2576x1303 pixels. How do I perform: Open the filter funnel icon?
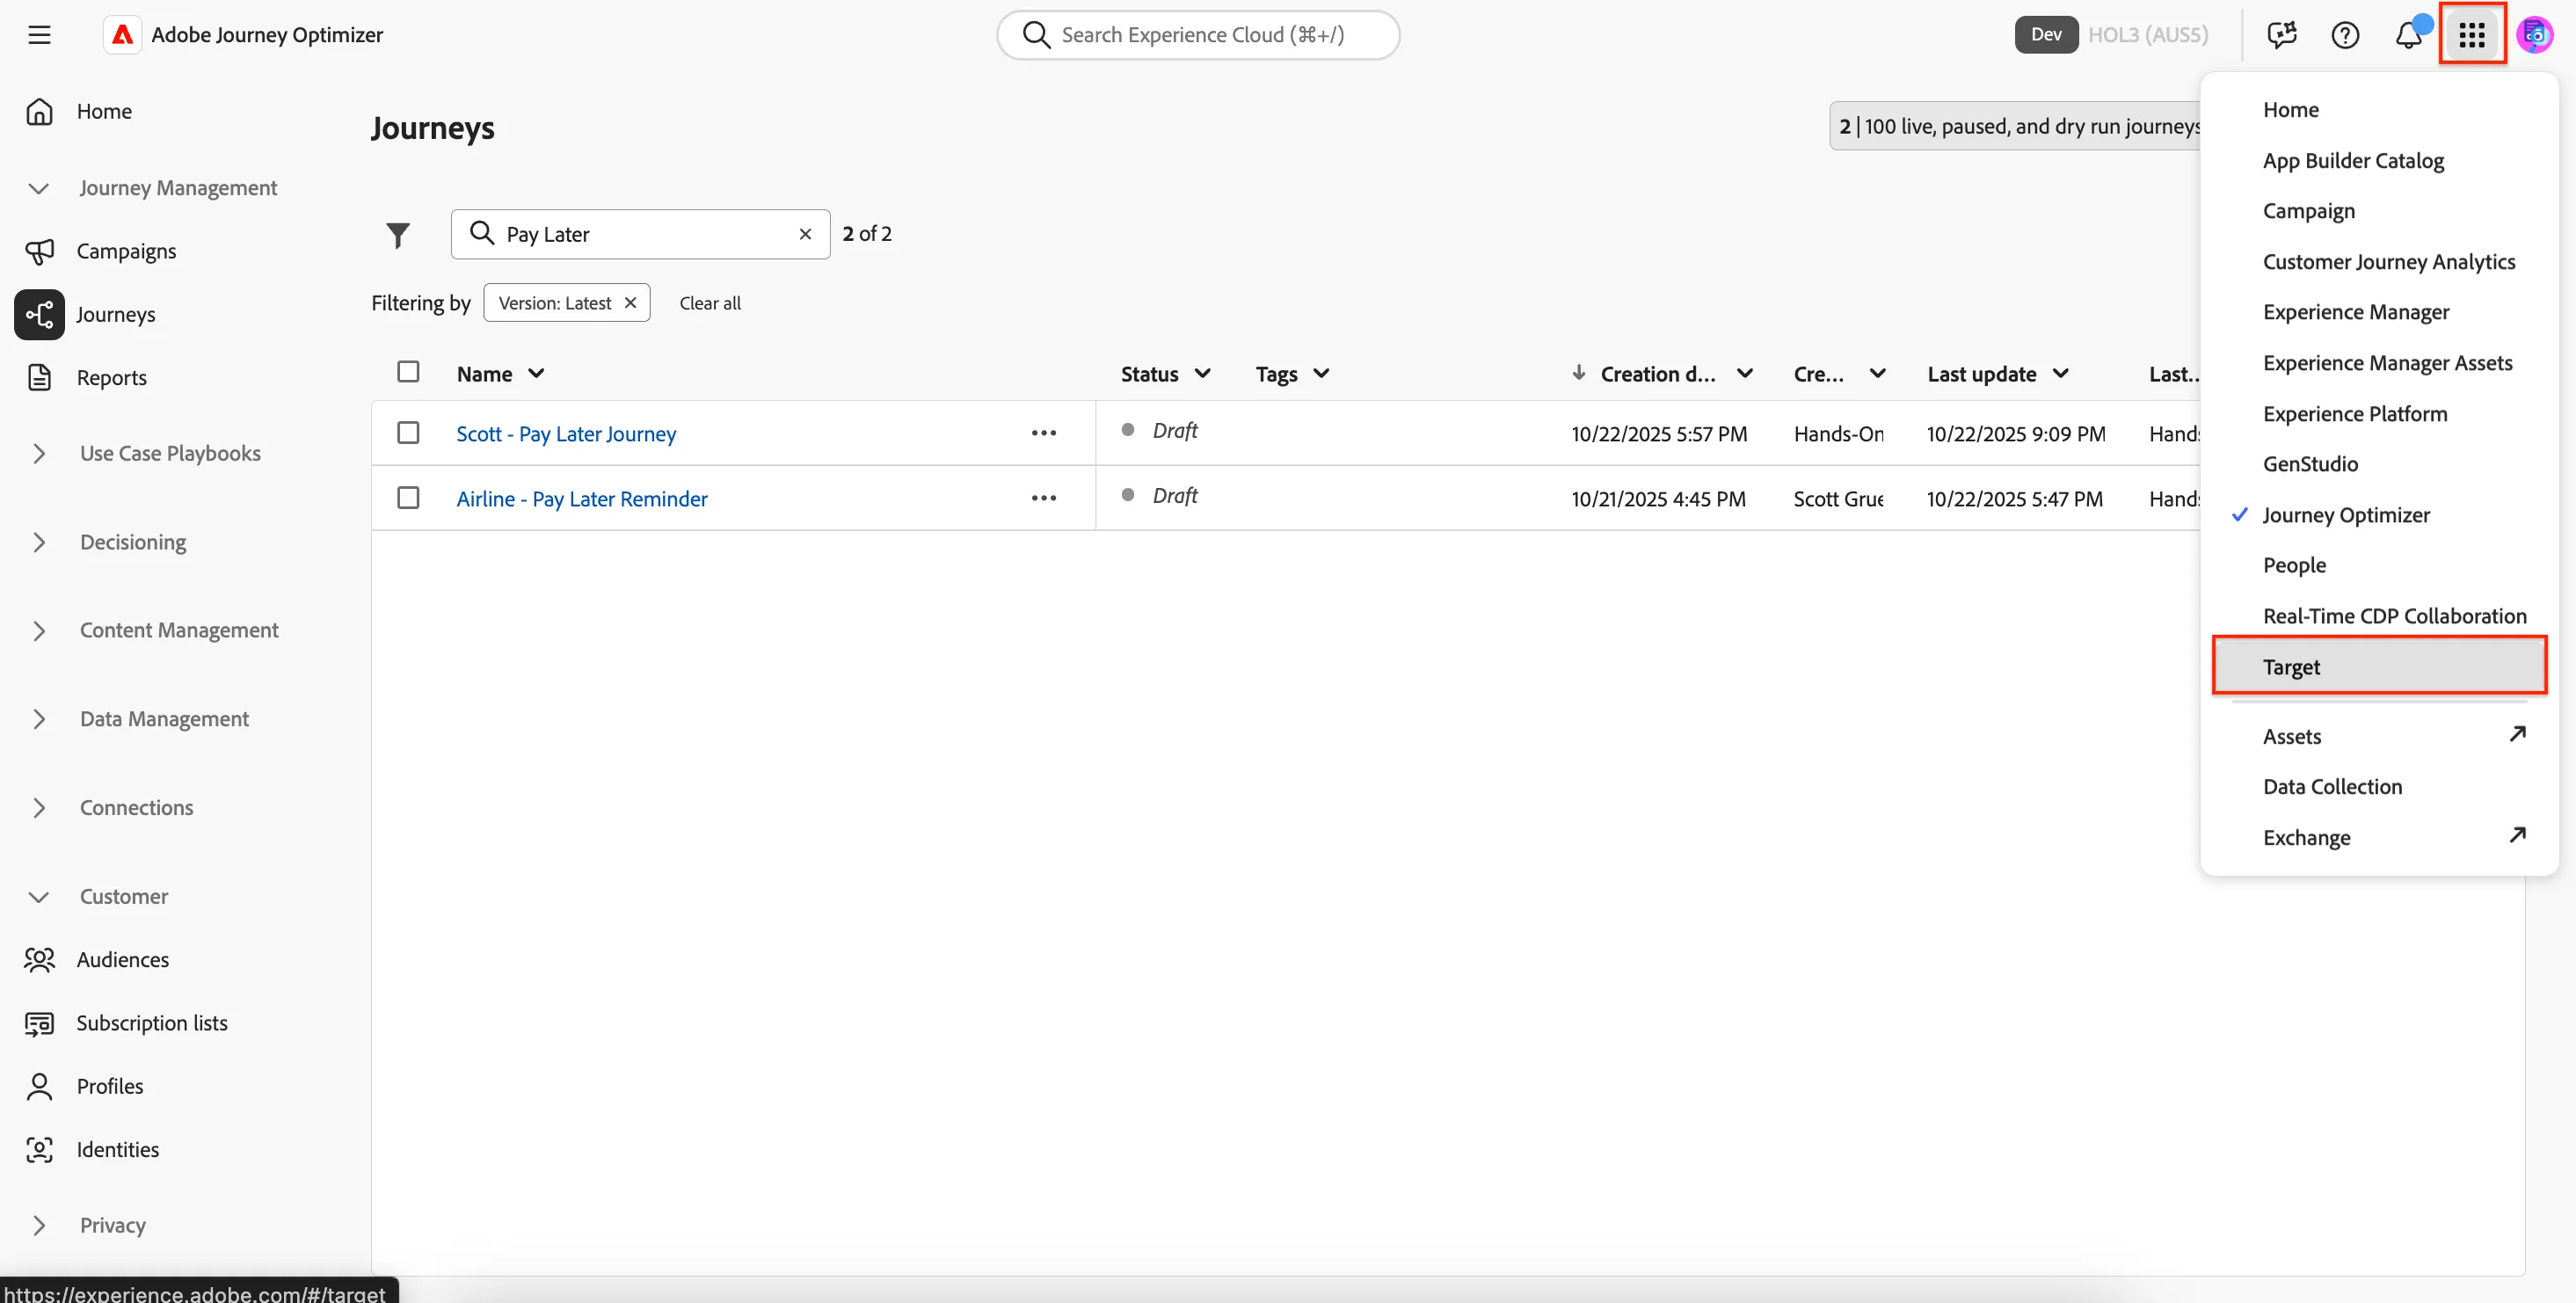click(398, 235)
